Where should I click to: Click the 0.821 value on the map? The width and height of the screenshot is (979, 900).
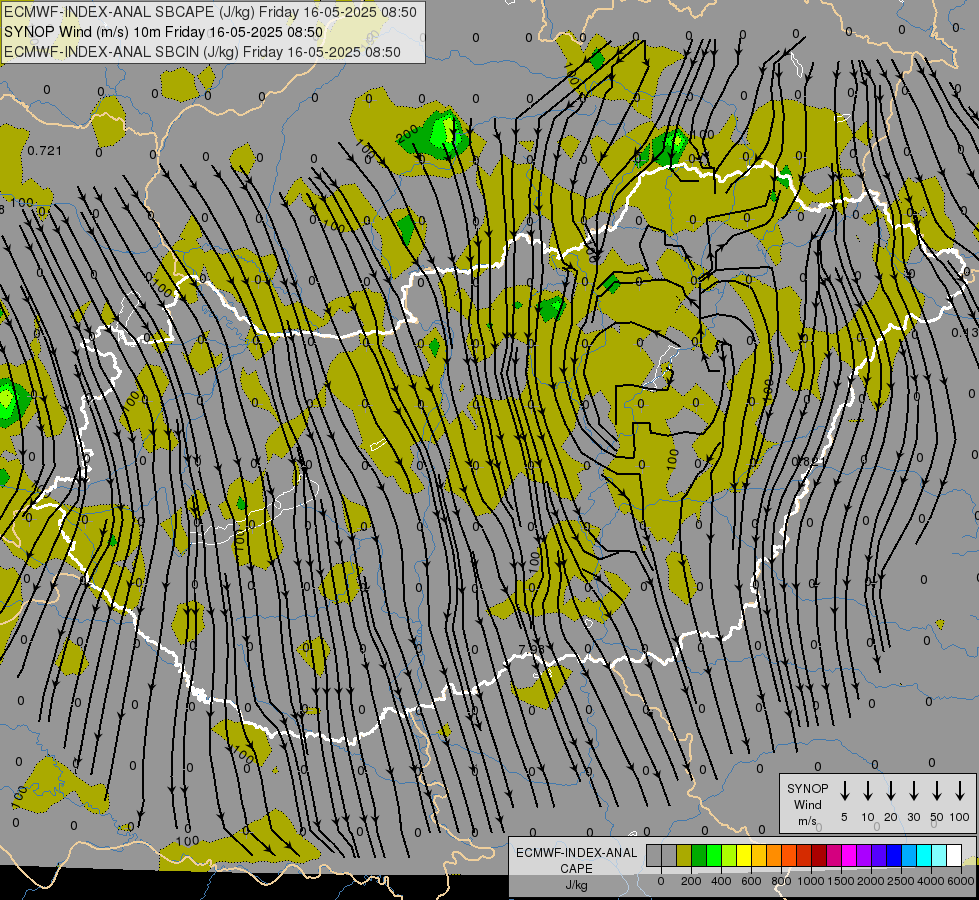[809, 462]
